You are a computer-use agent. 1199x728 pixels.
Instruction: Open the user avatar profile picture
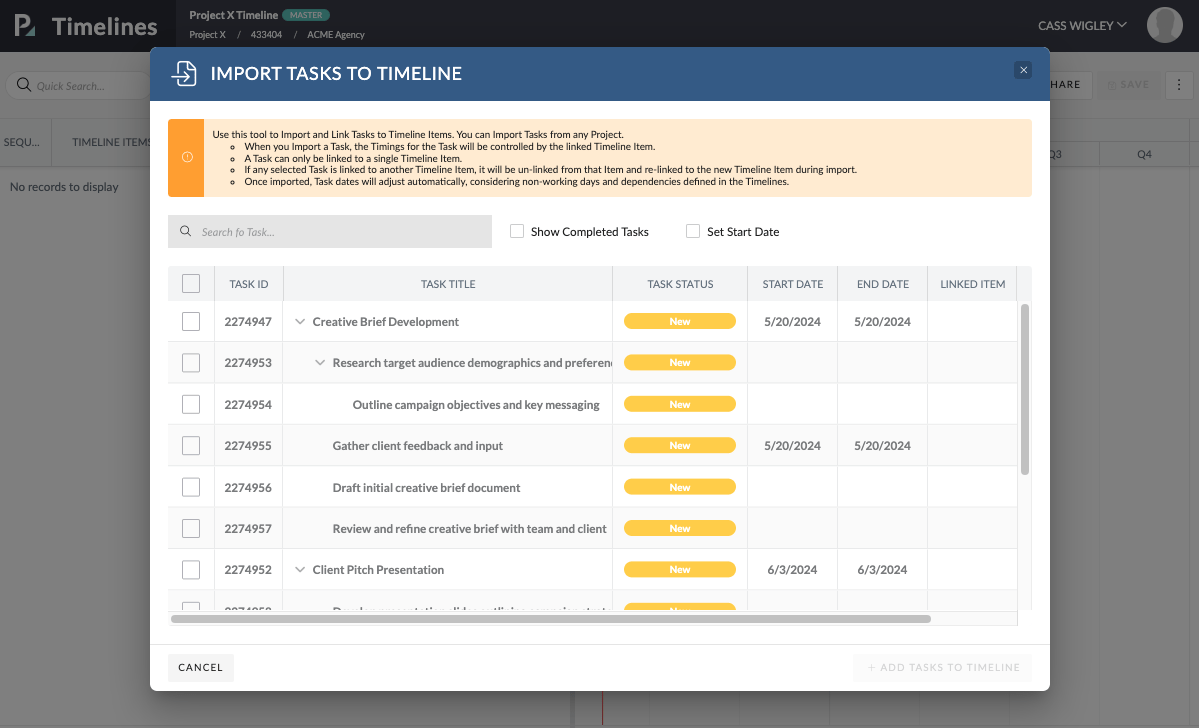pos(1164,25)
